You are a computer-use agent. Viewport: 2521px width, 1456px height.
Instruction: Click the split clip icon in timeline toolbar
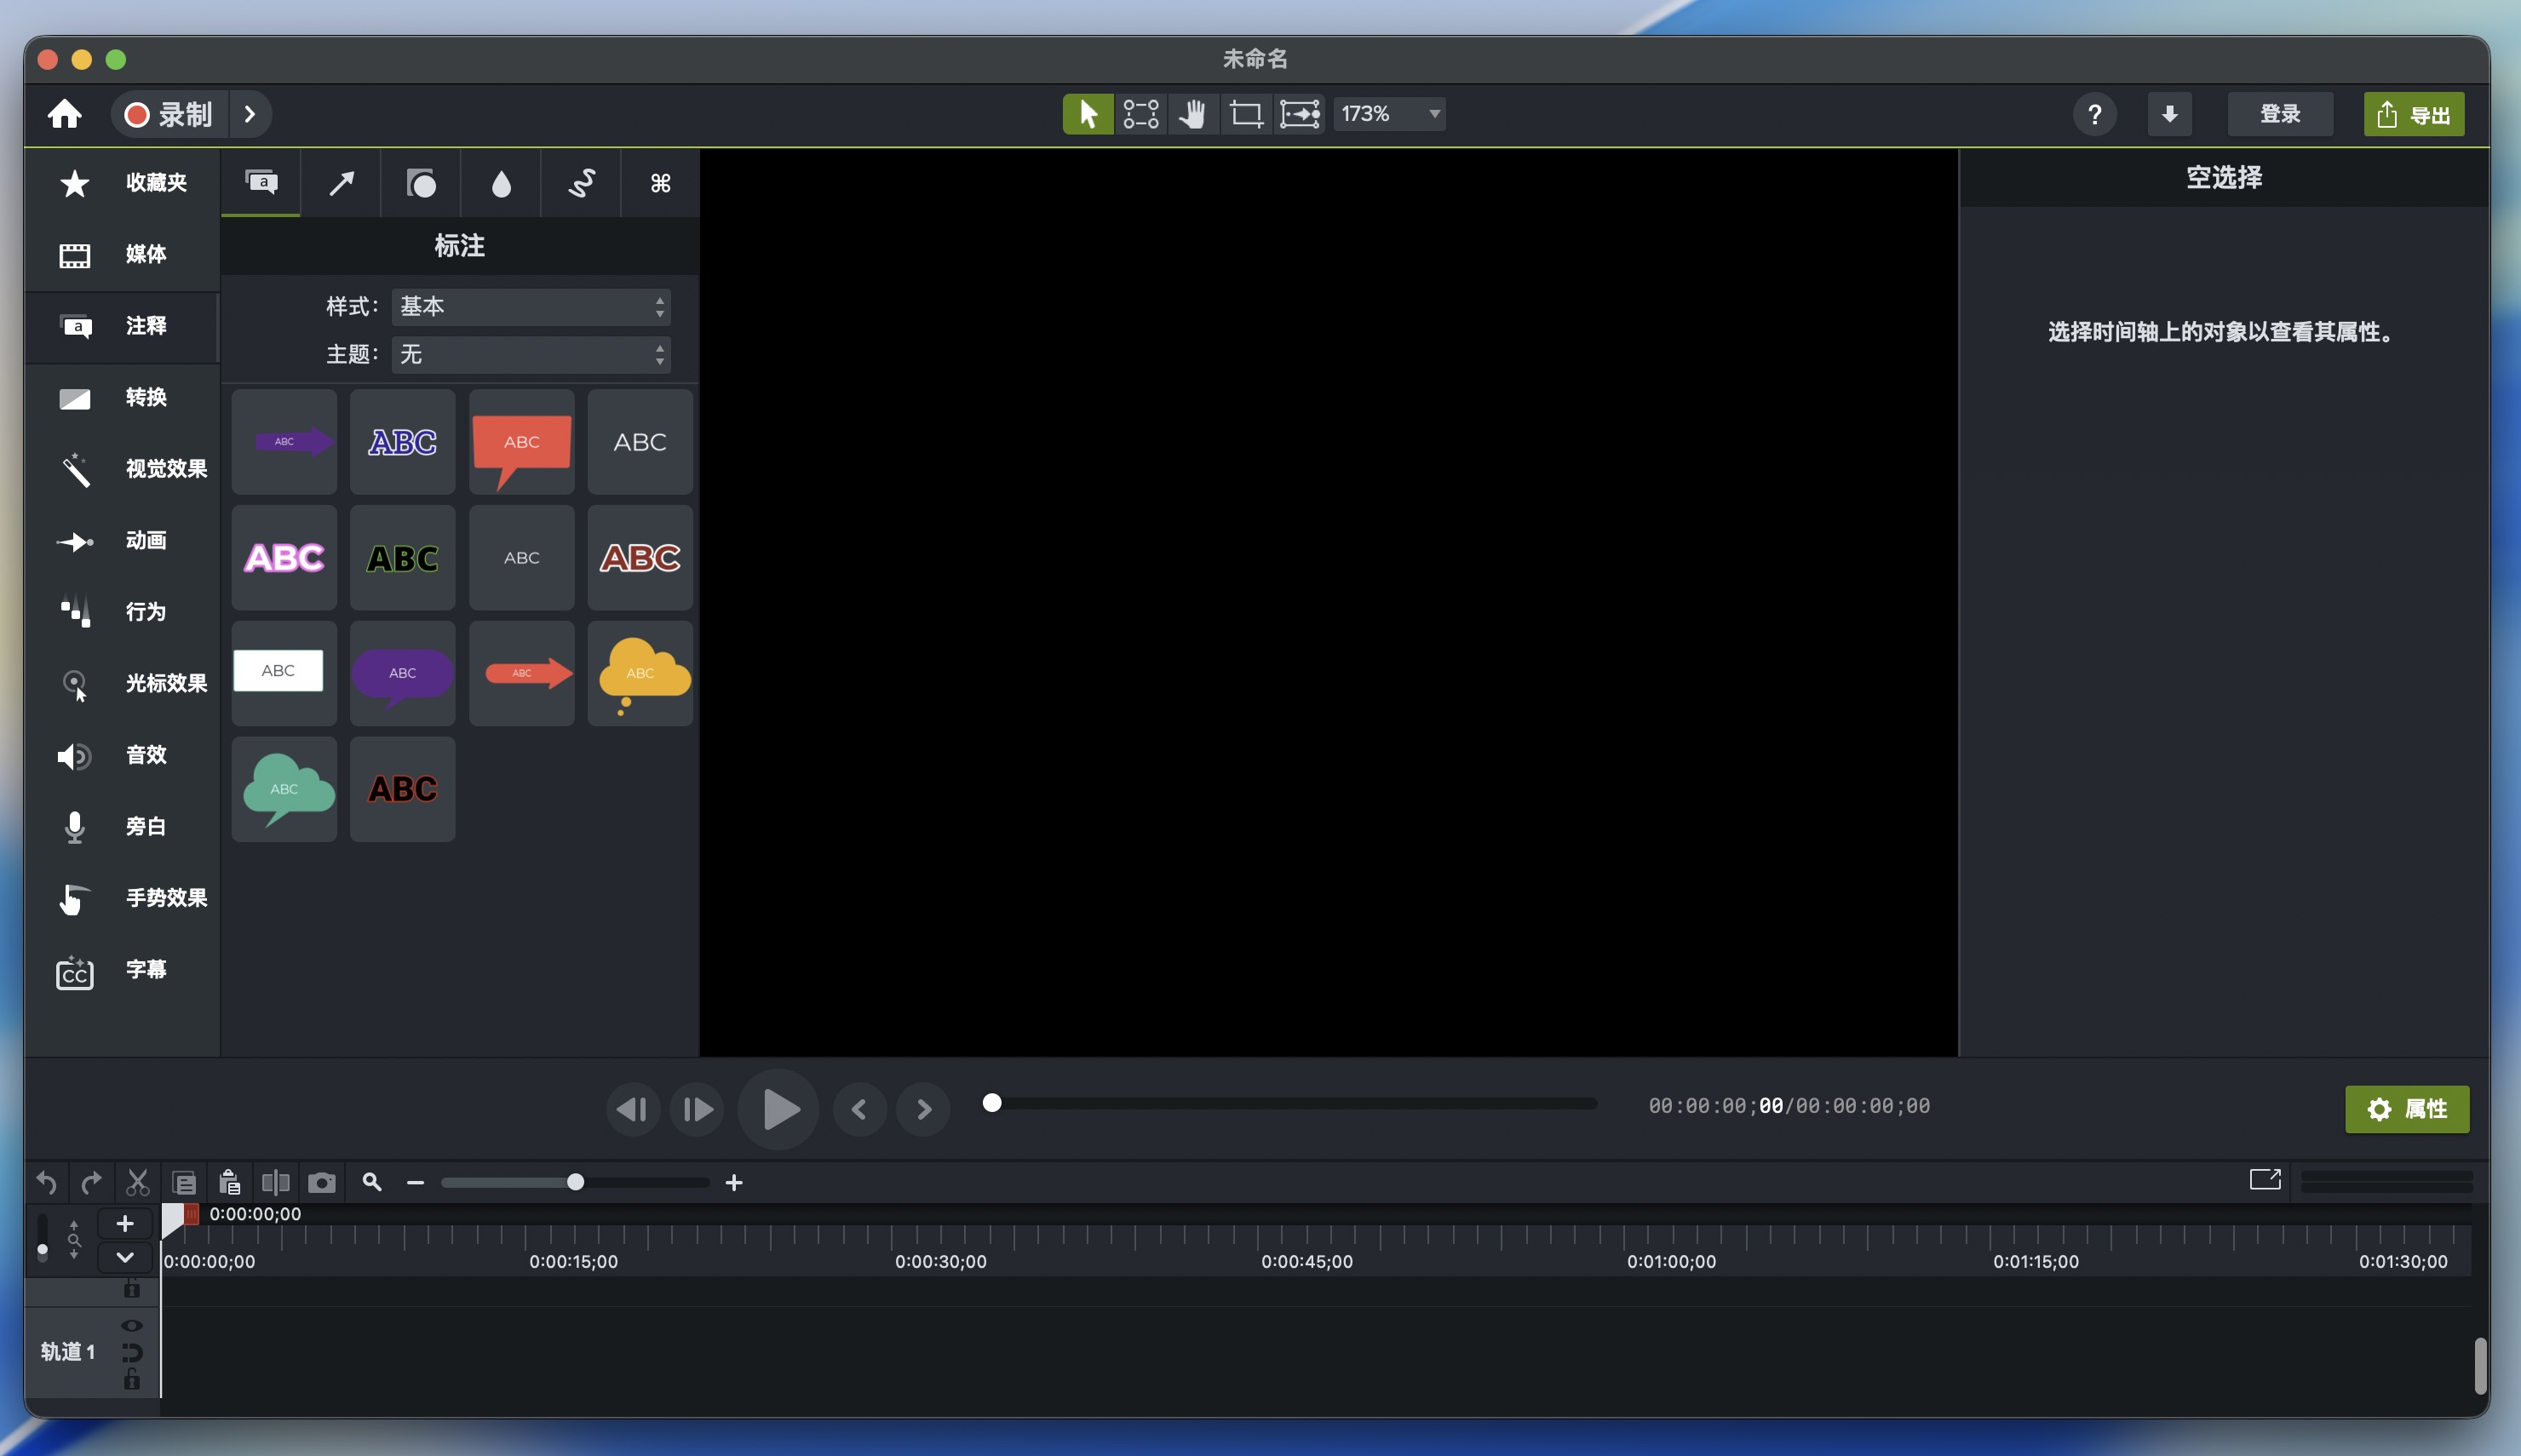click(x=275, y=1183)
